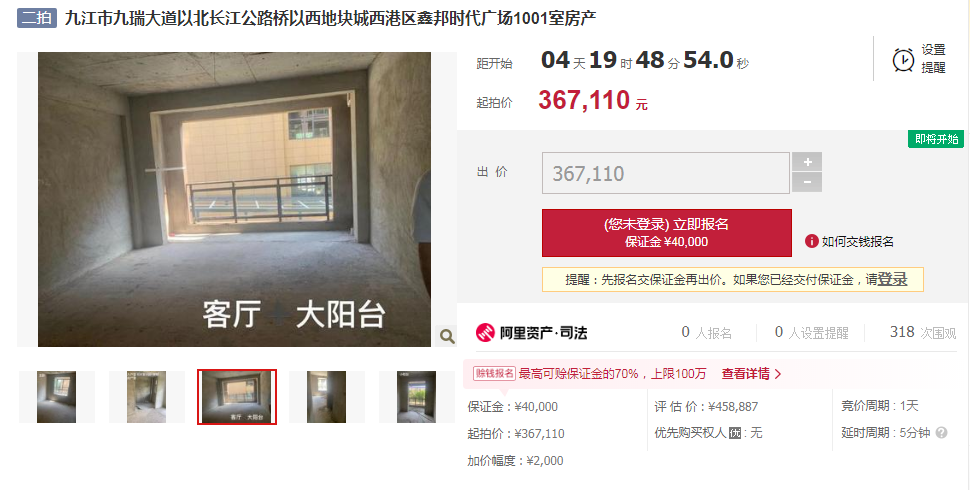Click the help icon next to 延时周期
The height and width of the screenshot is (490, 970).
pyautogui.click(x=942, y=433)
